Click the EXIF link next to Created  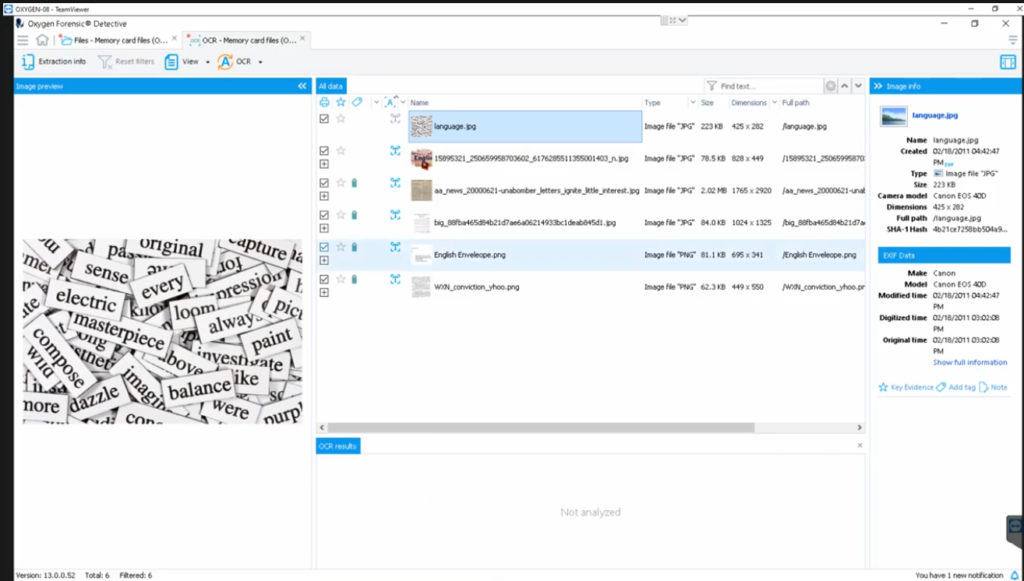click(x=949, y=164)
